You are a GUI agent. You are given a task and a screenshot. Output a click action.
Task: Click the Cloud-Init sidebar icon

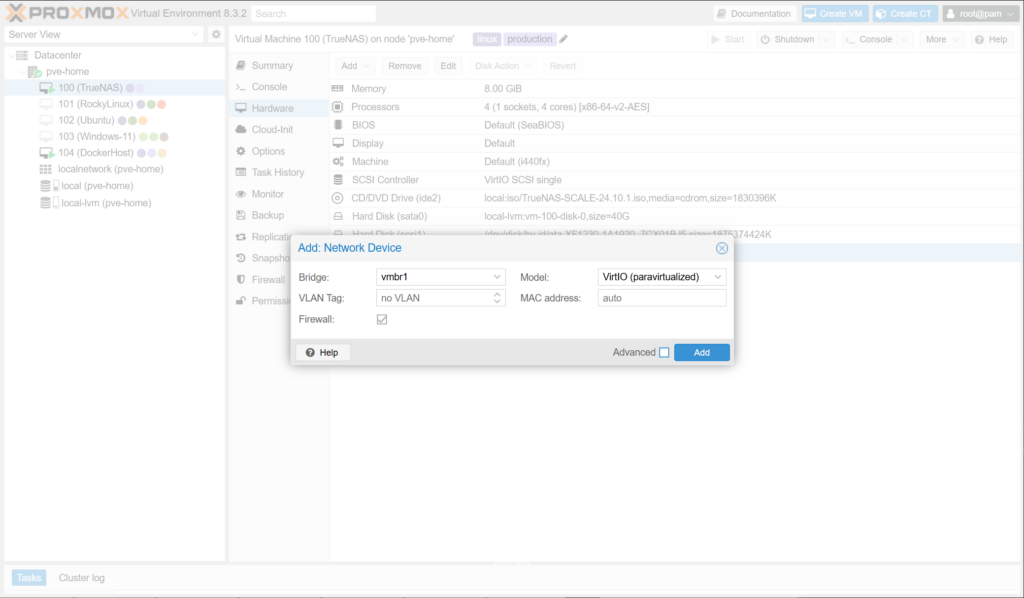coord(241,130)
